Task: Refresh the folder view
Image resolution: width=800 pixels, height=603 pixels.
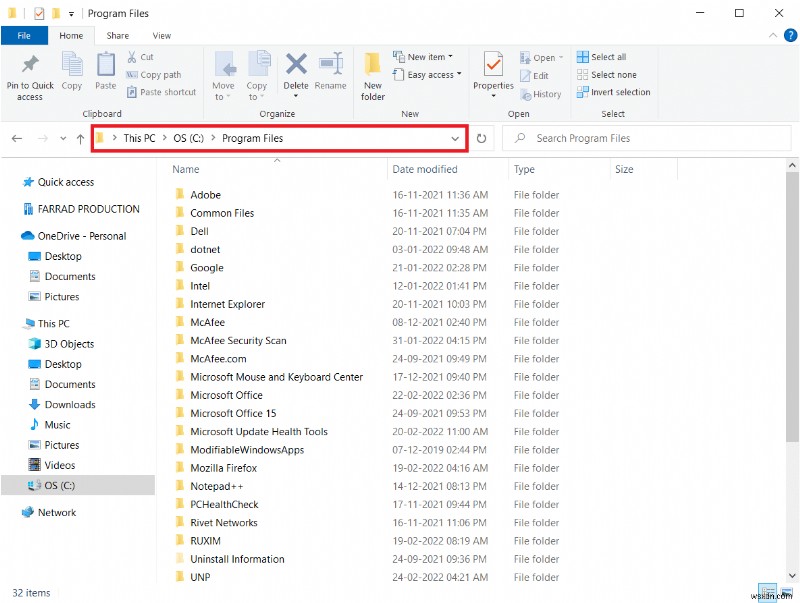Action: (x=481, y=139)
